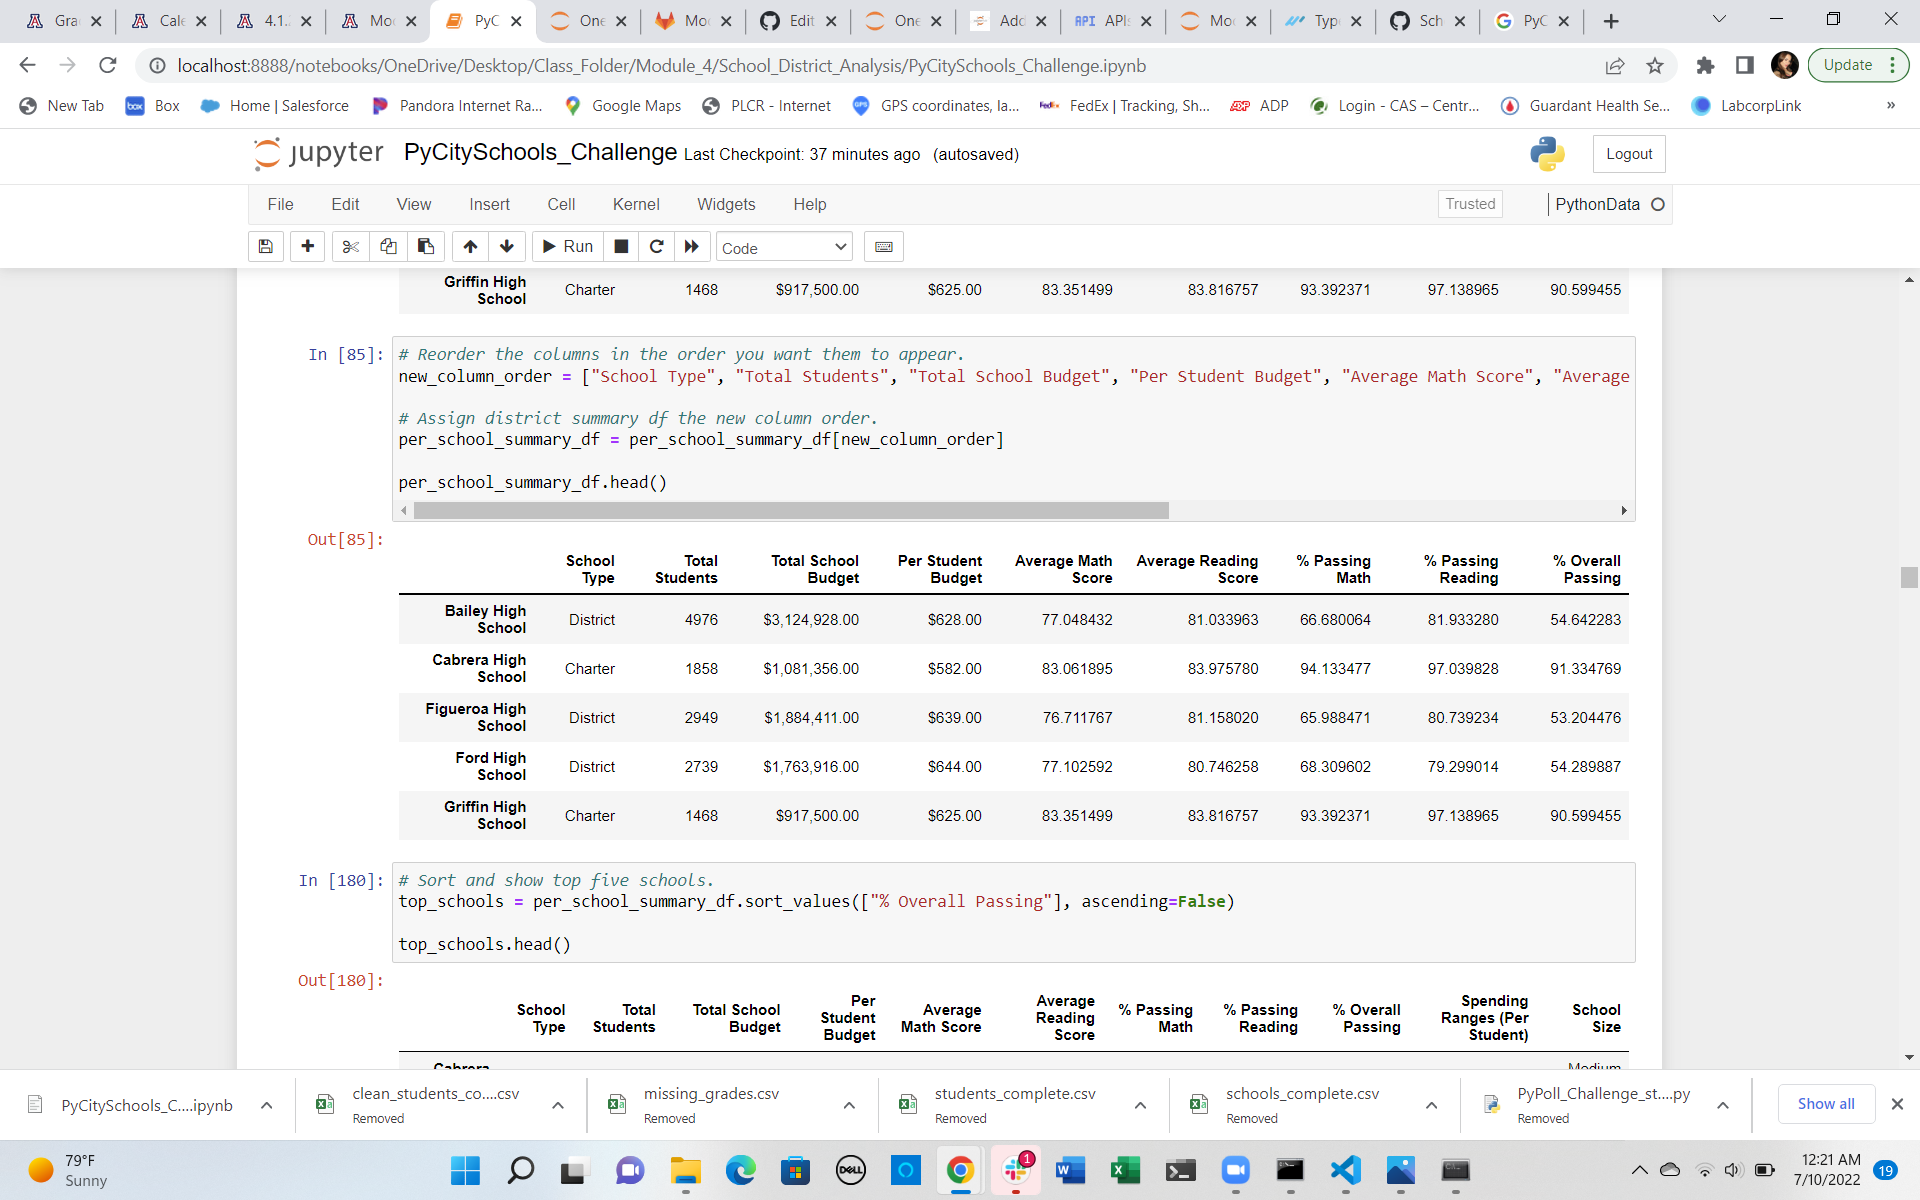Image resolution: width=1920 pixels, height=1200 pixels.
Task: Copy the selected cell with the copy icon
Action: 388,246
